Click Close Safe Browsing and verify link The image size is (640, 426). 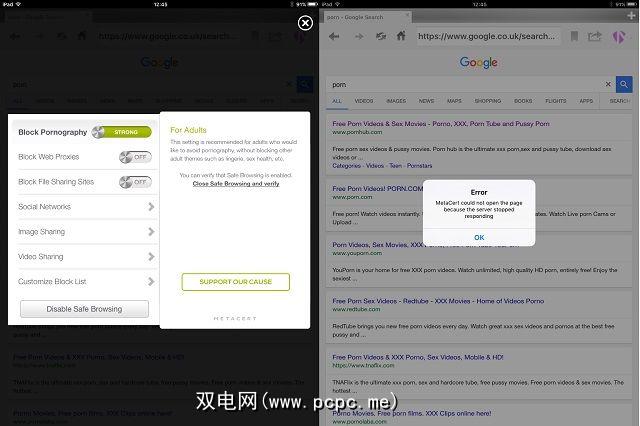point(236,184)
